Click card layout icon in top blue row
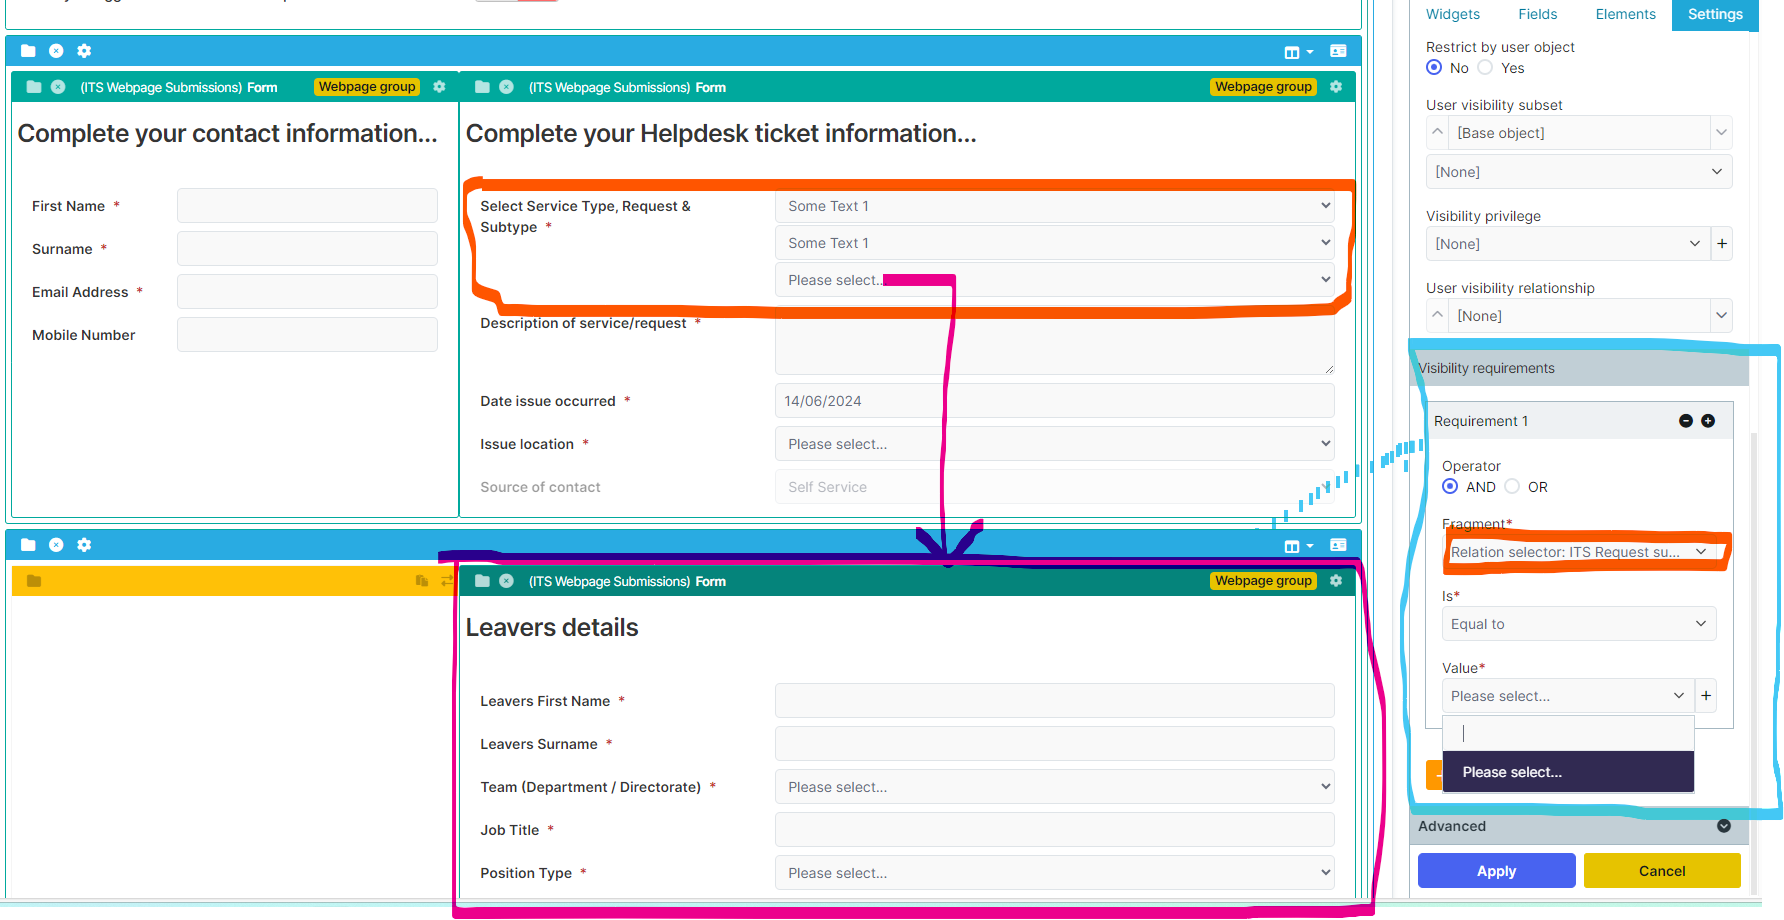 [x=1338, y=51]
